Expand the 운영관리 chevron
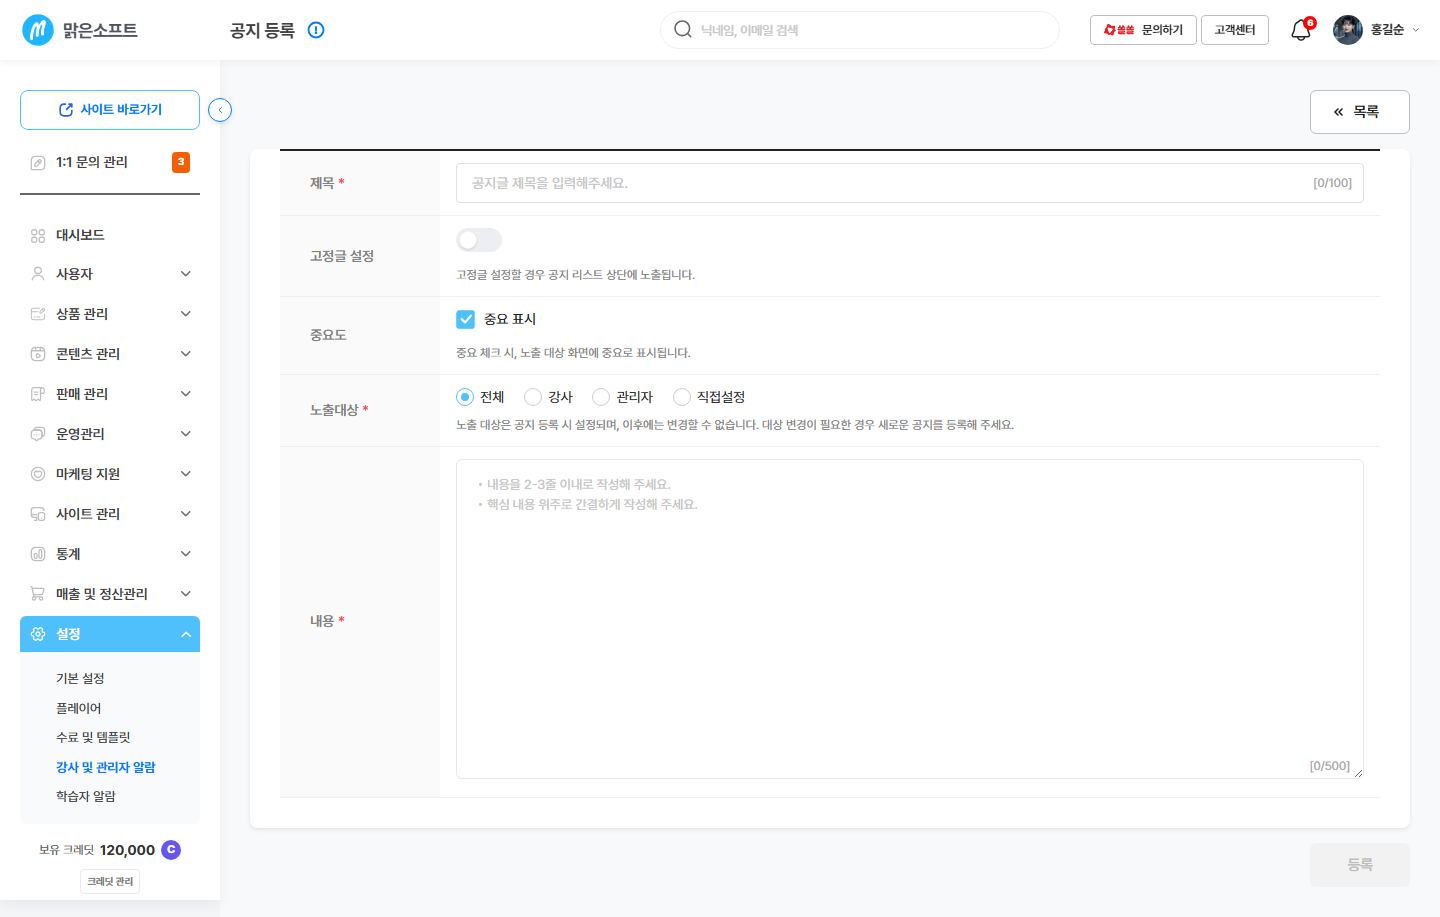Viewport: 1440px width, 917px height. click(x=185, y=434)
